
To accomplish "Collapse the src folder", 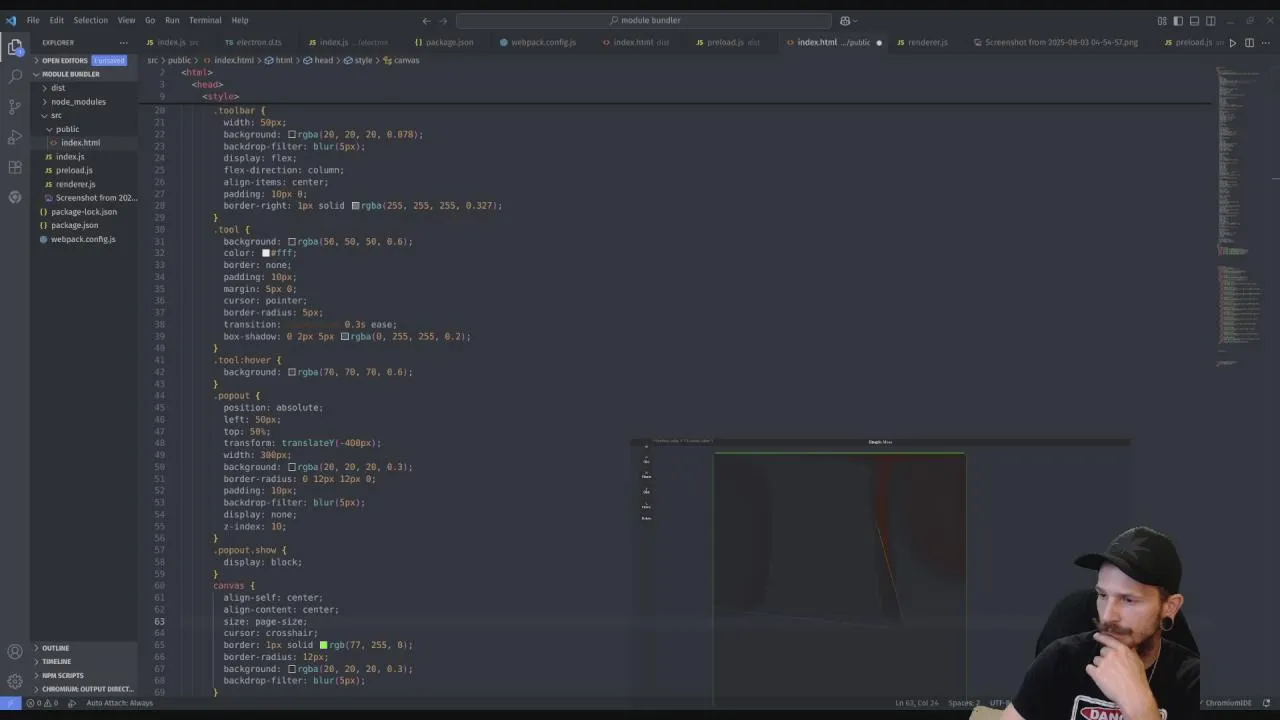I will (x=56, y=115).
